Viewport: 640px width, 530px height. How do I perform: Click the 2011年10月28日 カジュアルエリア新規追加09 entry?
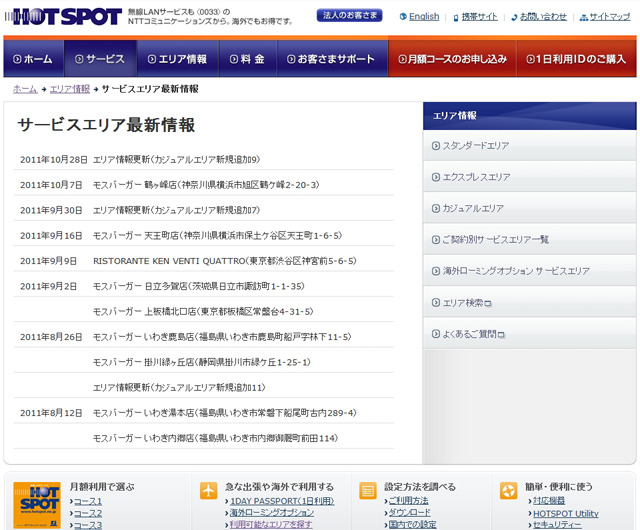(177, 160)
